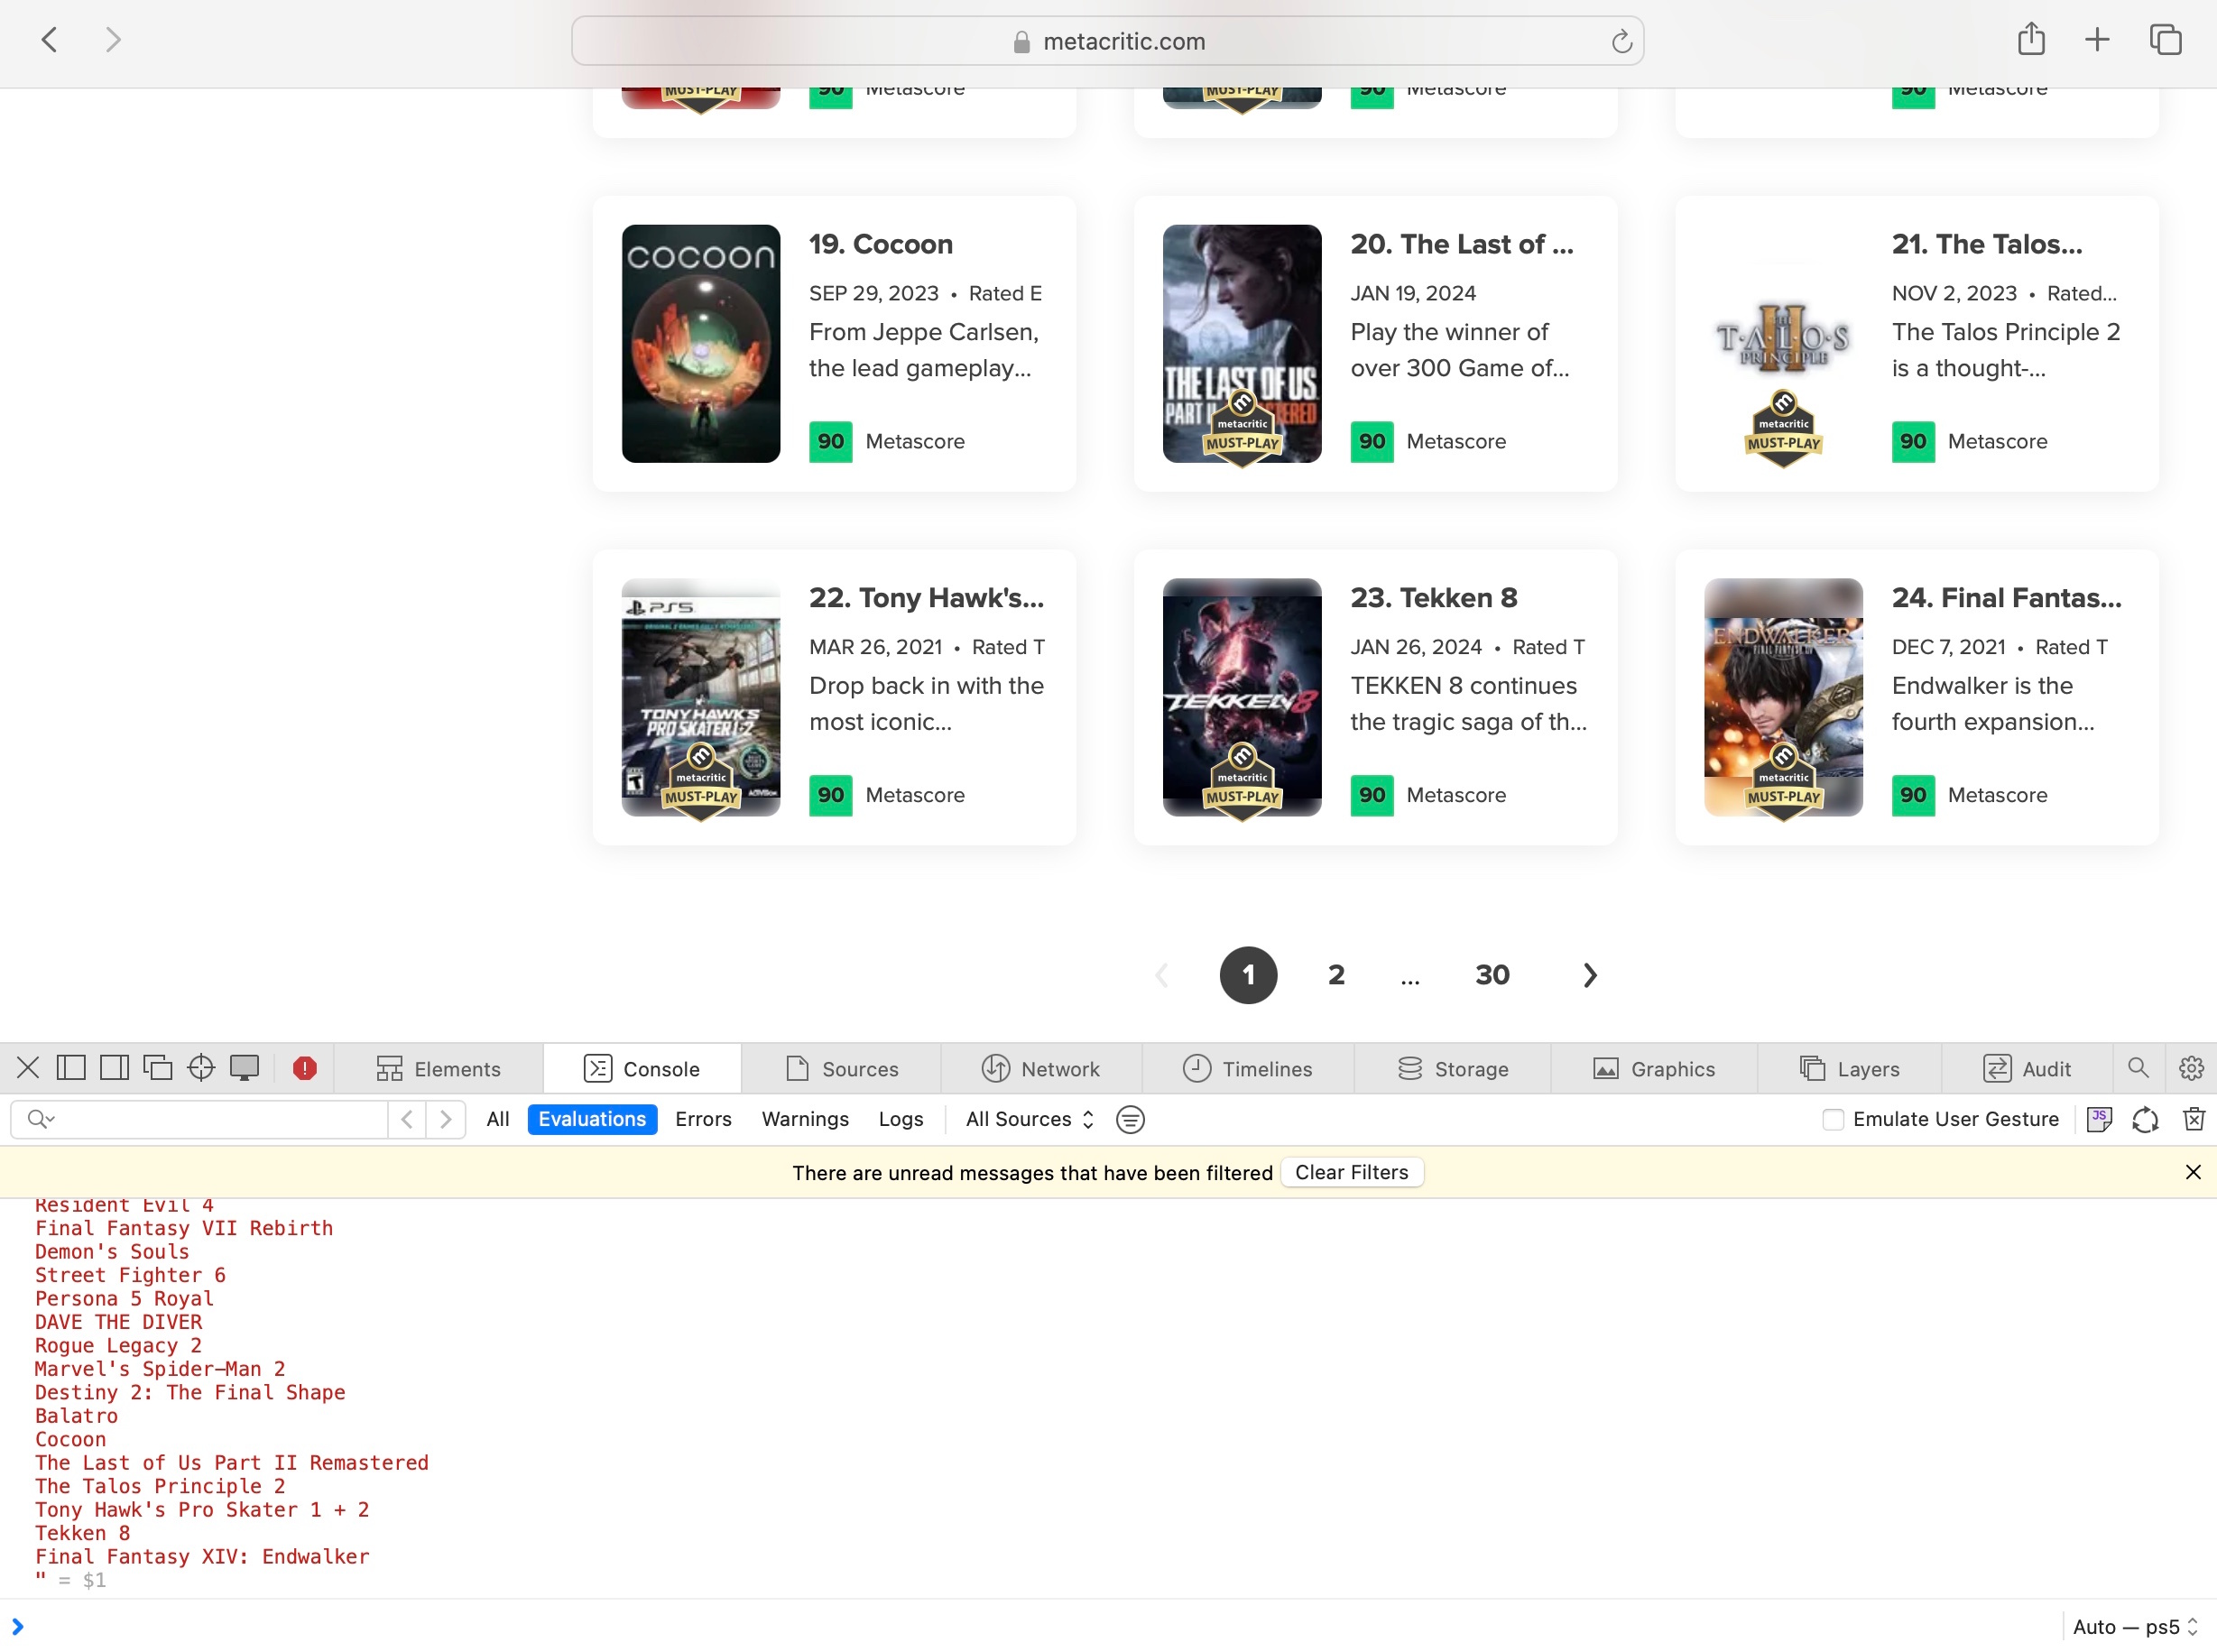Click the red error indicator icon
Image resolution: width=2217 pixels, height=1652 pixels.
tap(305, 1068)
